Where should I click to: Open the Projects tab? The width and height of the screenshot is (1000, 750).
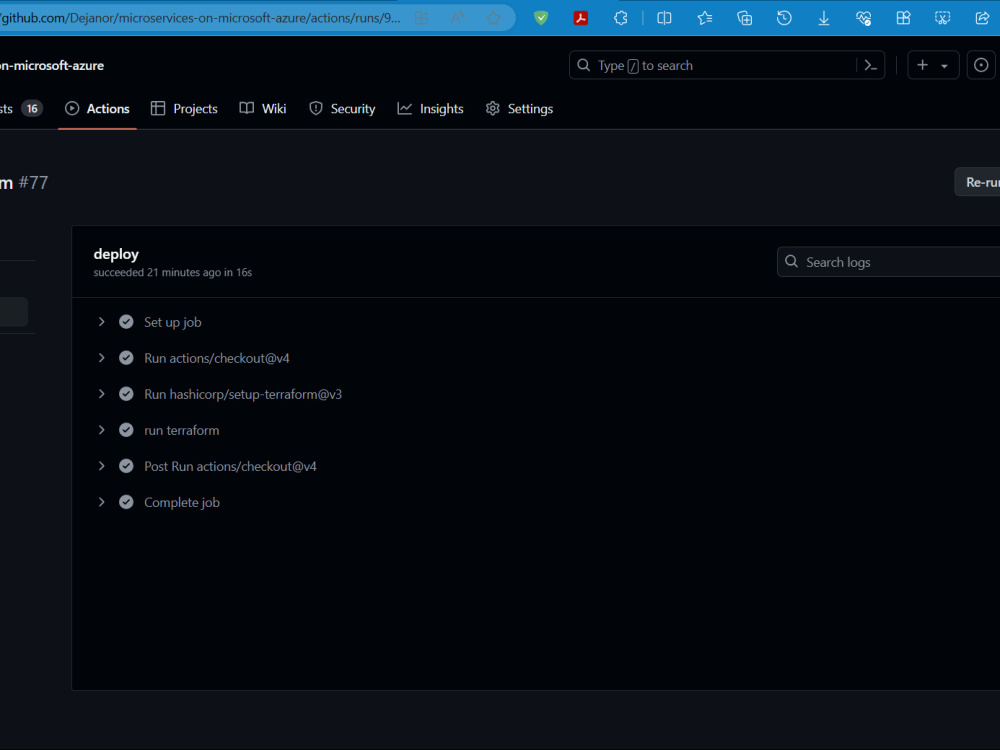184,109
